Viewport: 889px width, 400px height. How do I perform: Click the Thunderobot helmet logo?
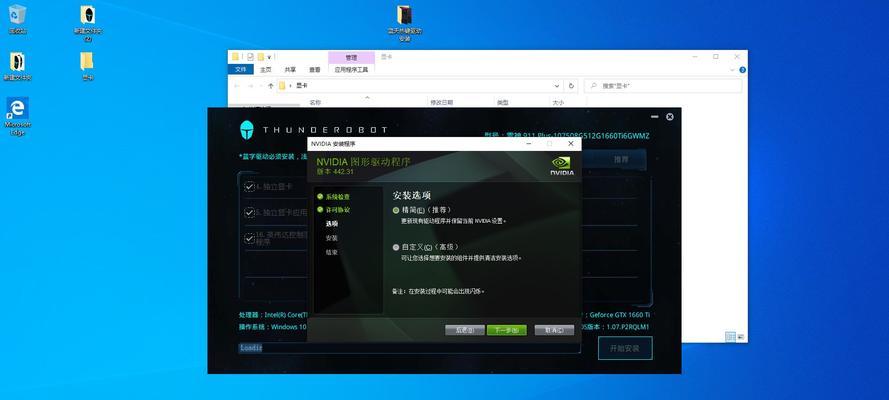point(247,130)
